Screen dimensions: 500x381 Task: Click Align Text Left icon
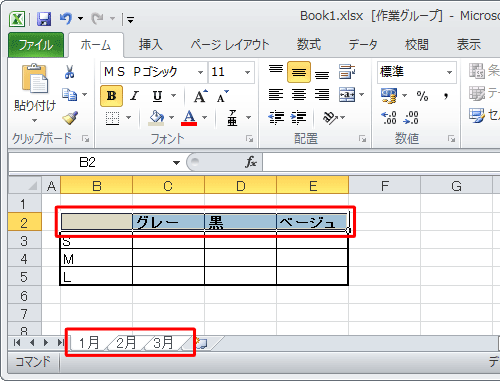[276, 95]
